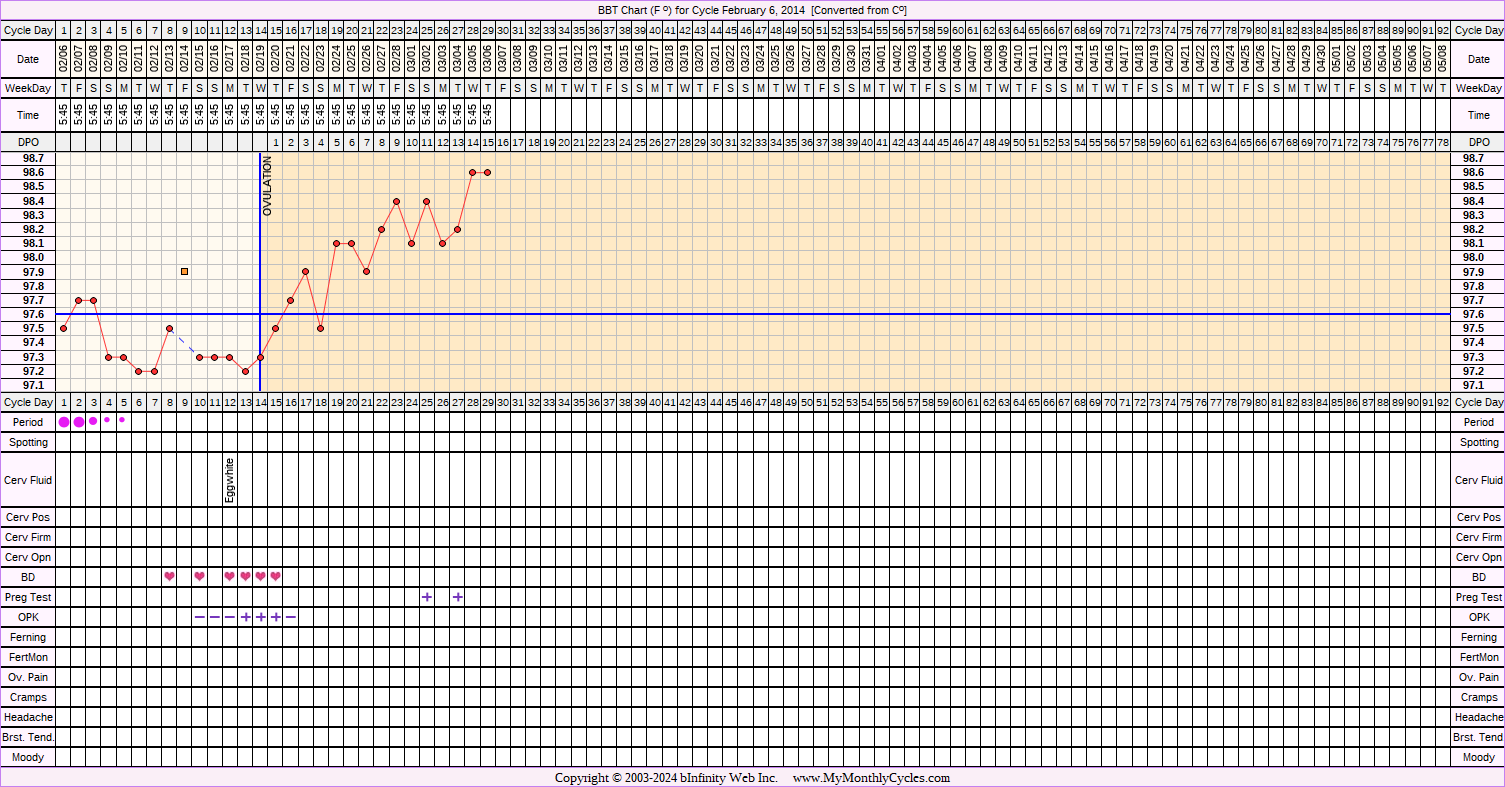Click the BD heart icon on cycle day 8
The width and height of the screenshot is (1505, 787).
pos(169,576)
